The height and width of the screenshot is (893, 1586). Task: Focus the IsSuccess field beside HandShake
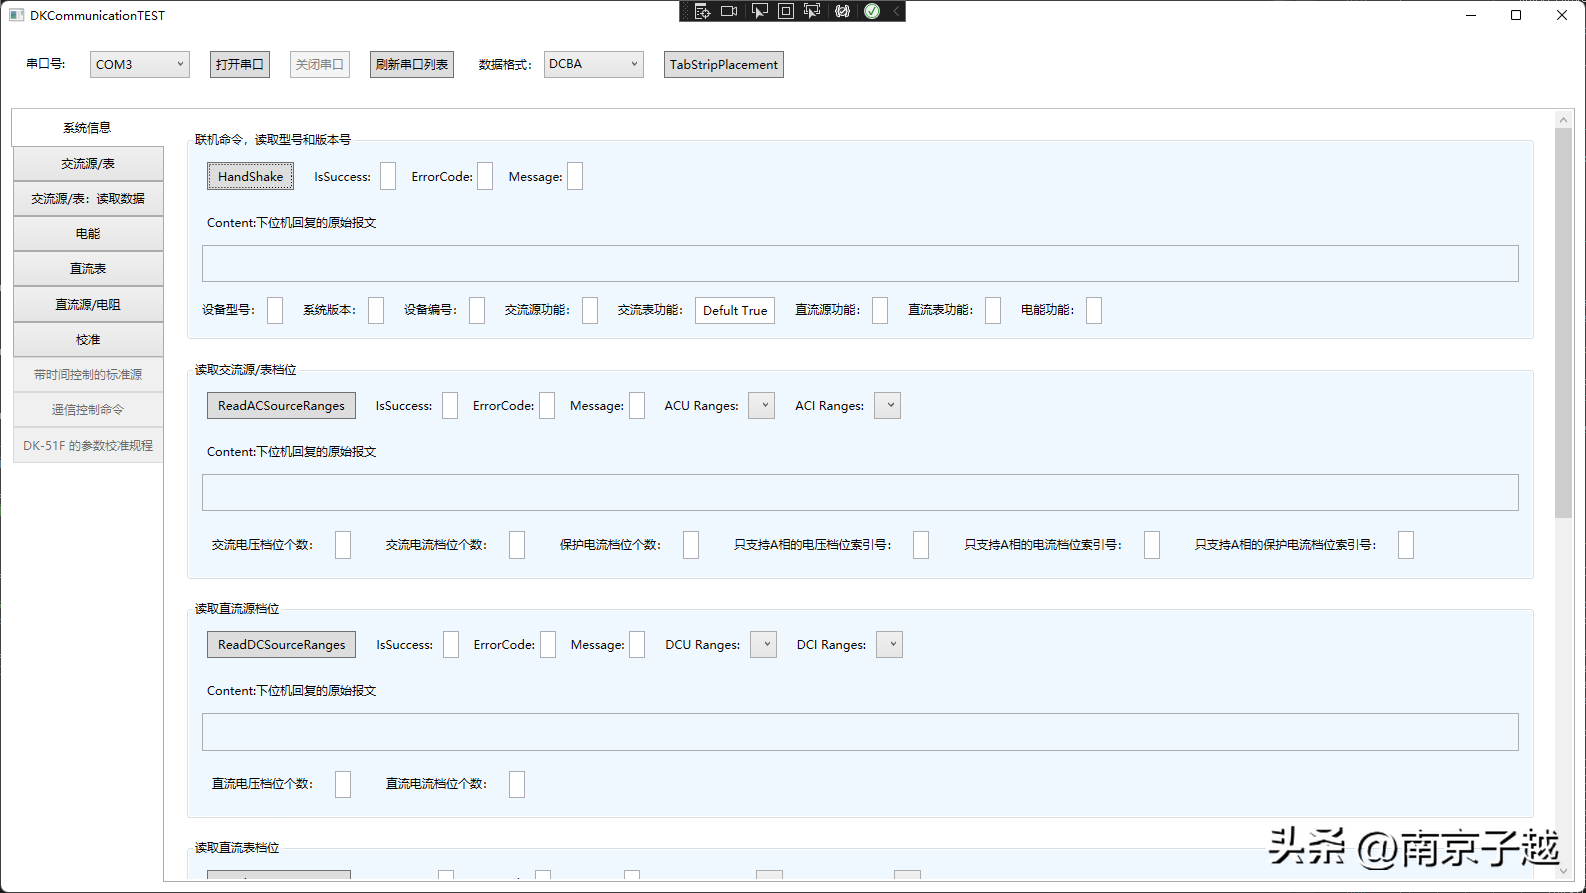(x=388, y=176)
